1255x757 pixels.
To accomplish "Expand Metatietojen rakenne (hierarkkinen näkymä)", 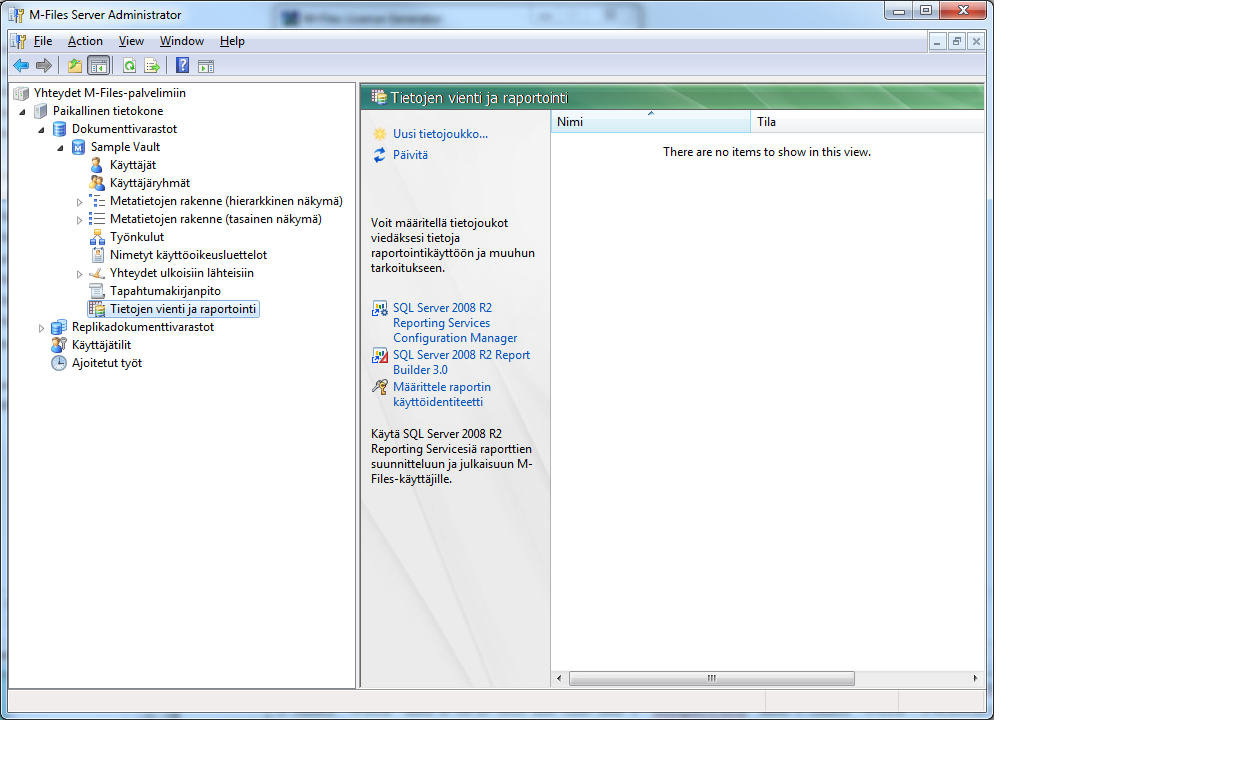I will click(x=79, y=201).
